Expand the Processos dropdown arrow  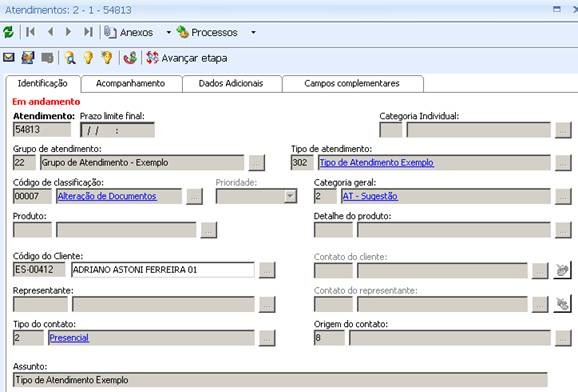pyautogui.click(x=253, y=32)
